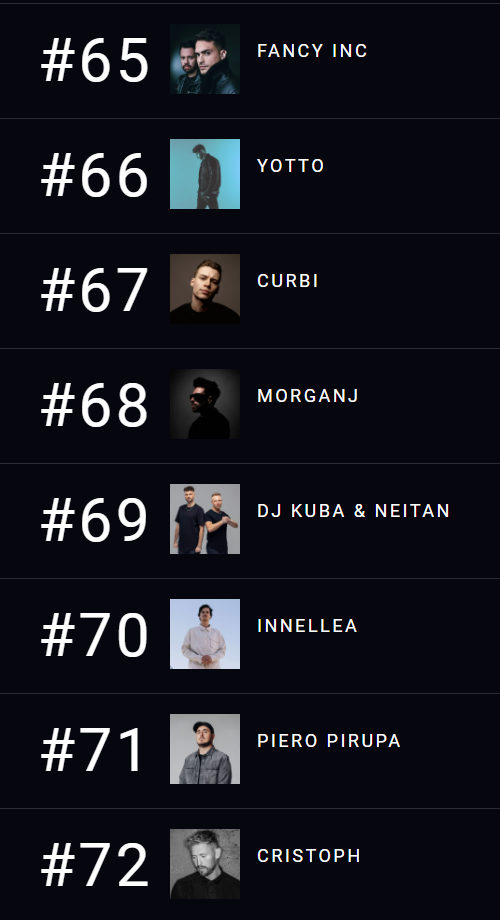The height and width of the screenshot is (920, 500).
Task: Click the #68 rank entry number
Action: pos(94,406)
